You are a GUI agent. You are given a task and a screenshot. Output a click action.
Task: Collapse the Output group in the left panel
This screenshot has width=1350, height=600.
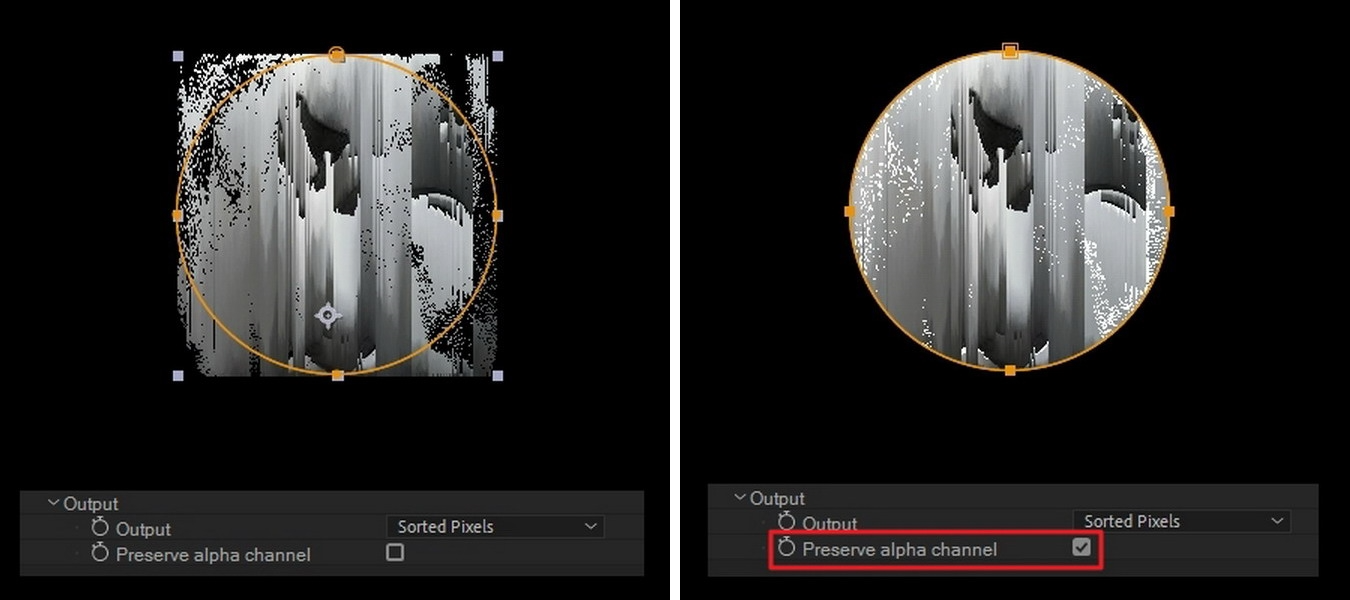click(53, 503)
